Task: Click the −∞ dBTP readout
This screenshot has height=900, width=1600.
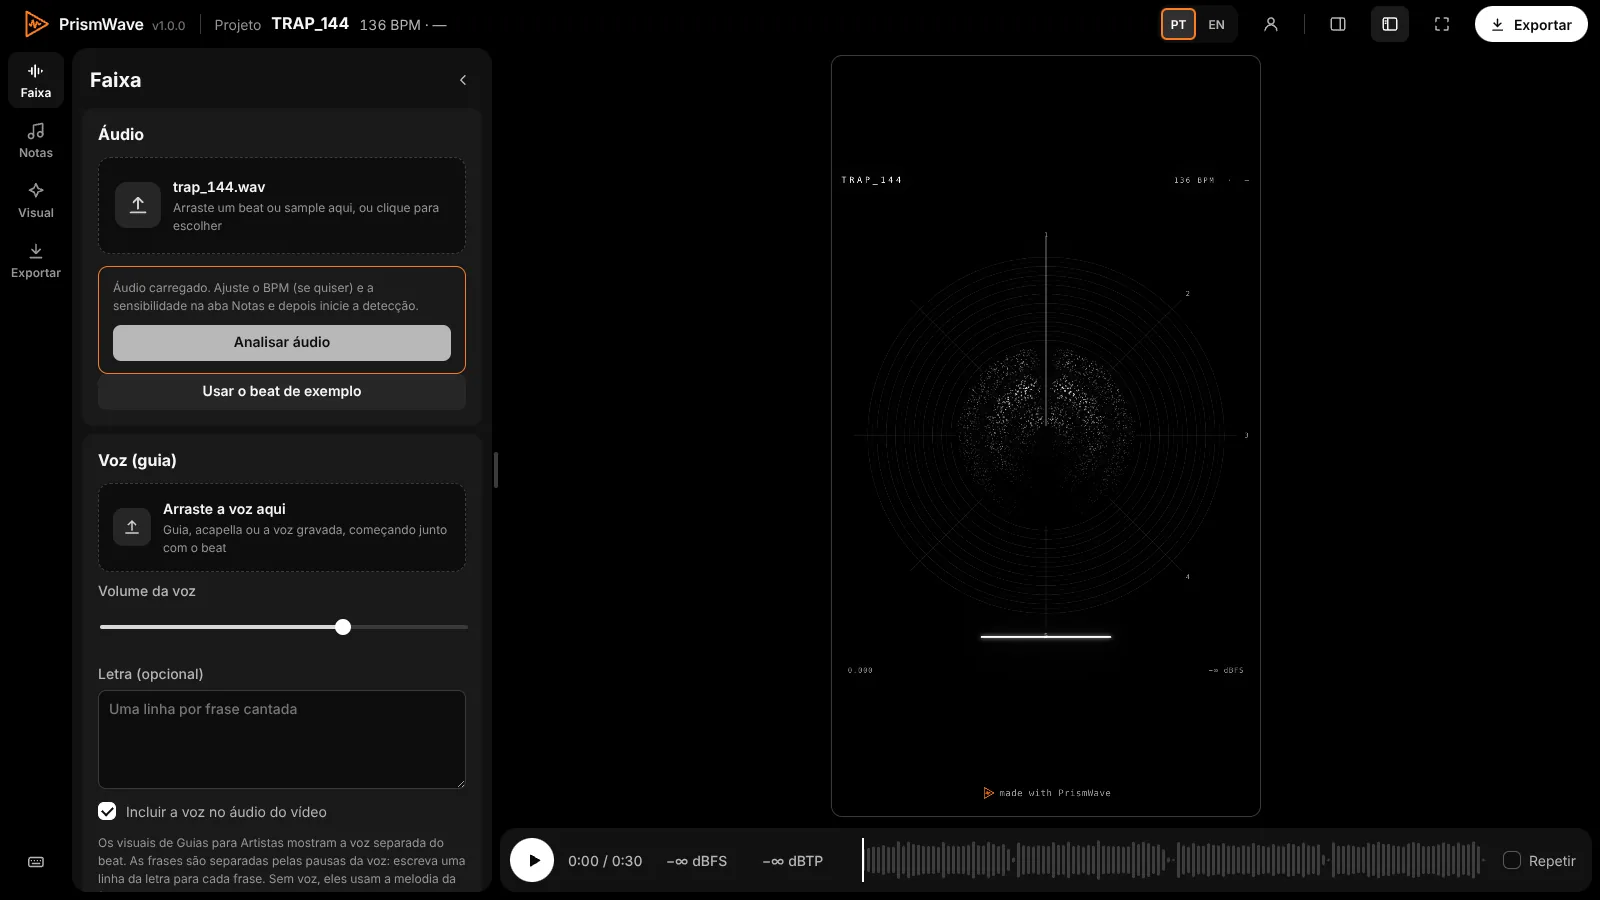Action: point(793,861)
